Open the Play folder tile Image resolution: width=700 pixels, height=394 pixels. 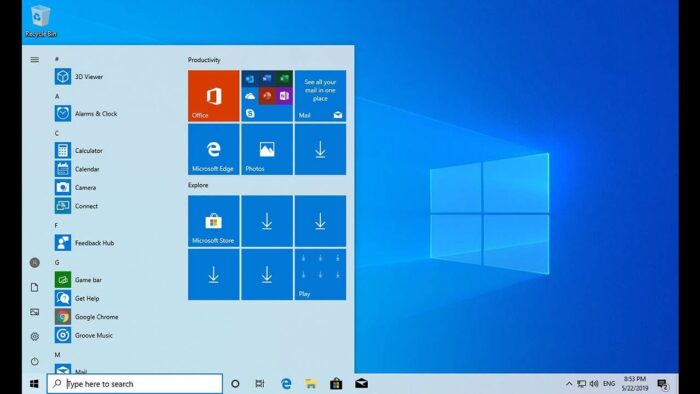click(x=320, y=274)
